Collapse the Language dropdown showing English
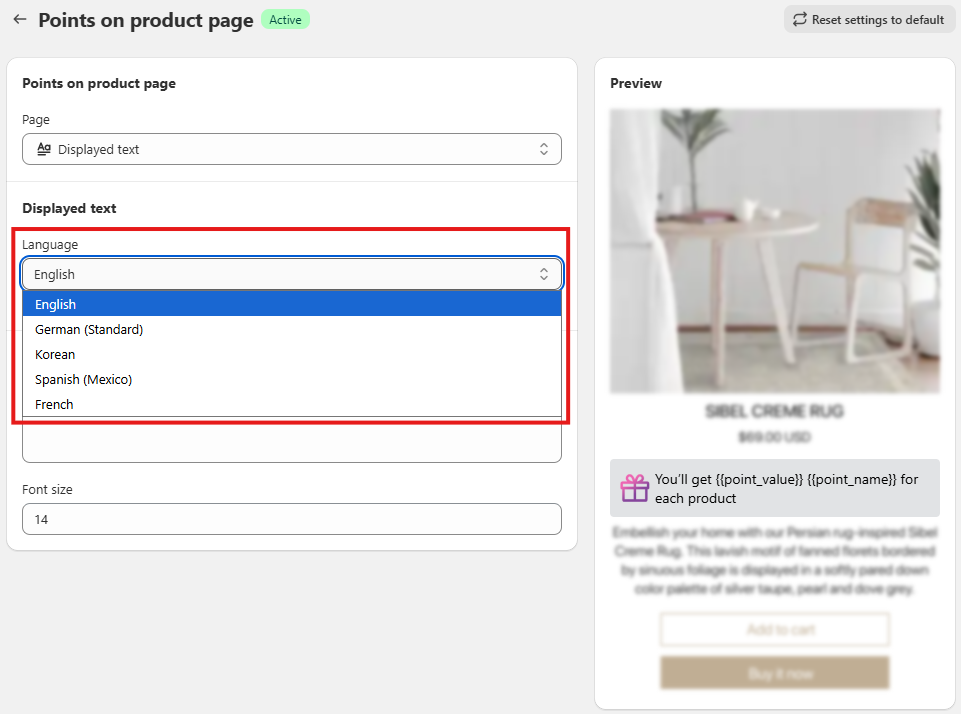This screenshot has height=714, width=961. (291, 274)
